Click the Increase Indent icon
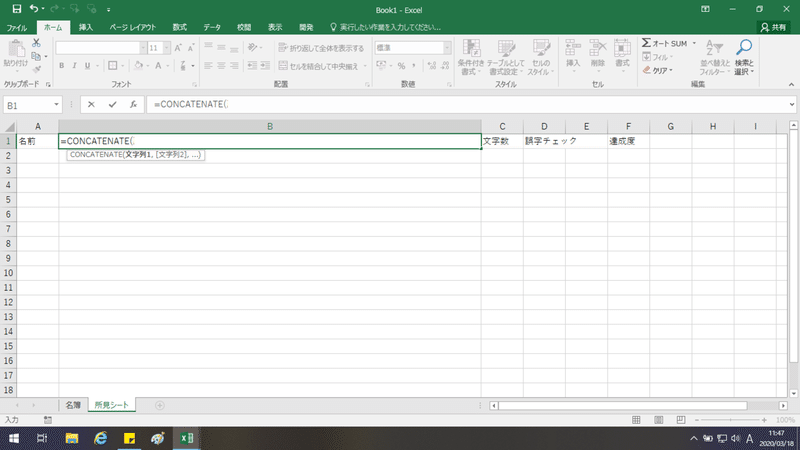 (x=265, y=65)
